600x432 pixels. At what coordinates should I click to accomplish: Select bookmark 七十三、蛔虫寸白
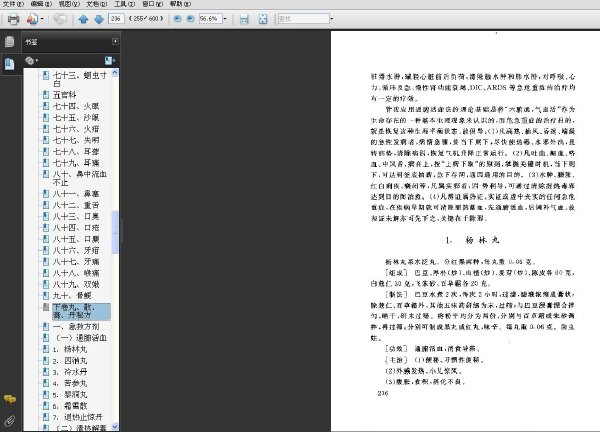[80, 79]
